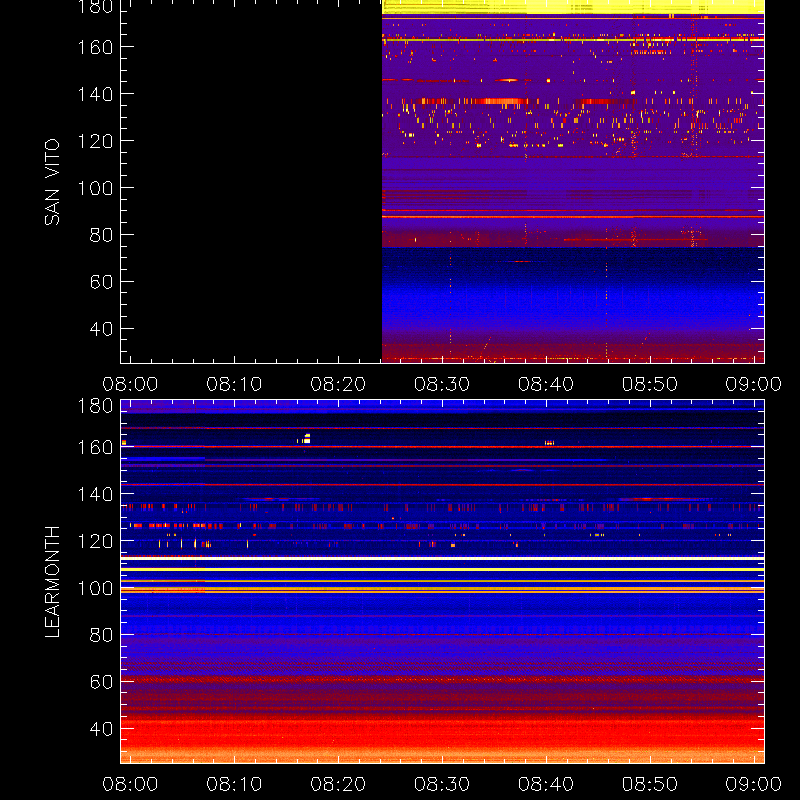Select the 140 tick label on SAN VITO plot
The height and width of the screenshot is (800, 800).
[x=95, y=94]
